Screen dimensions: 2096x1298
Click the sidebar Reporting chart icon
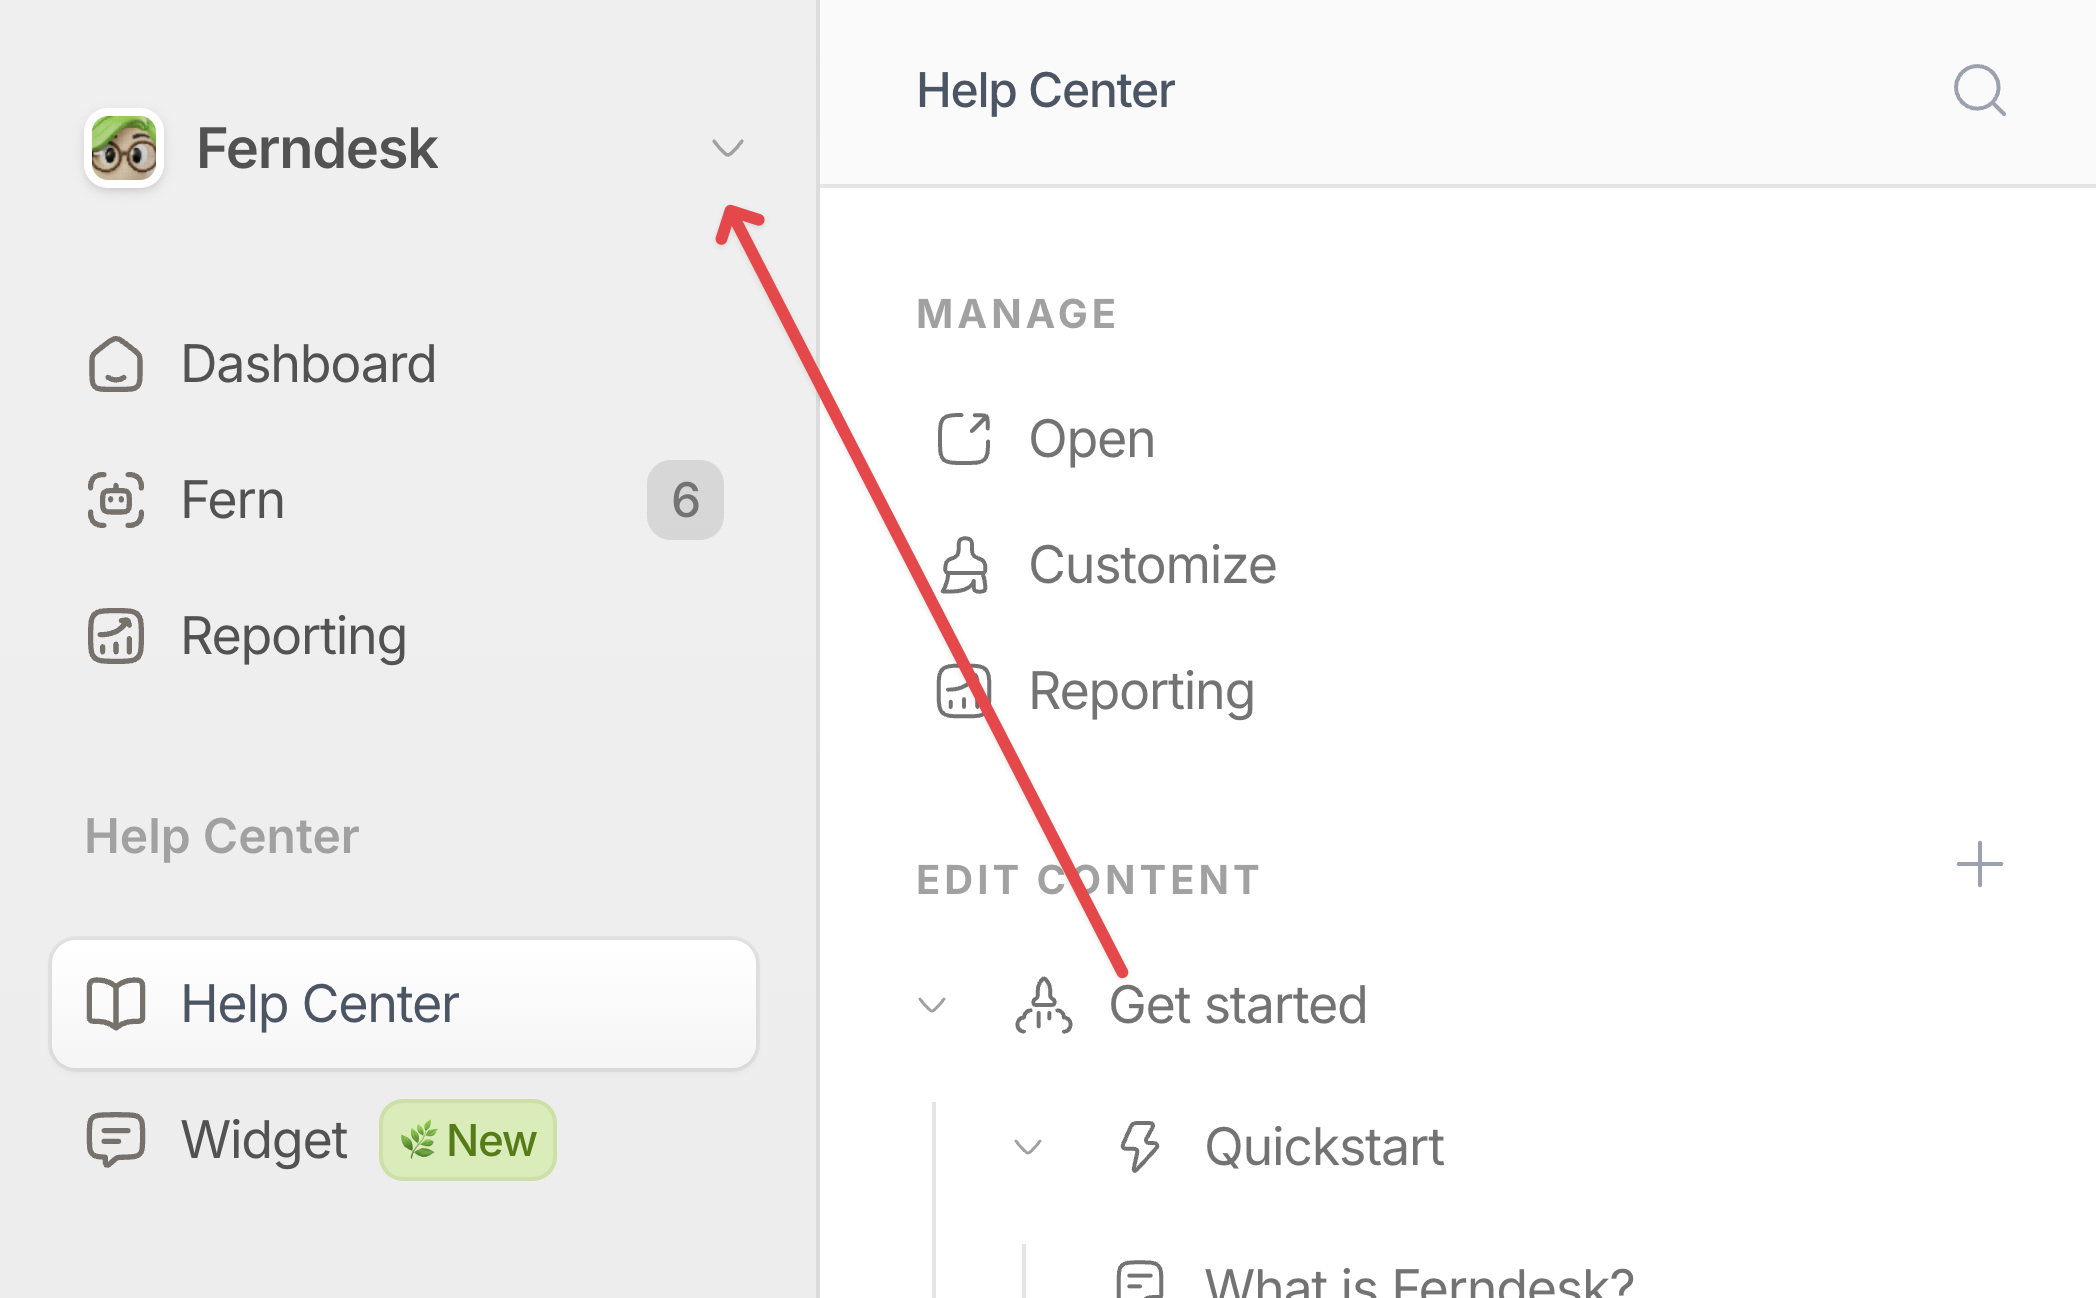[x=116, y=636]
